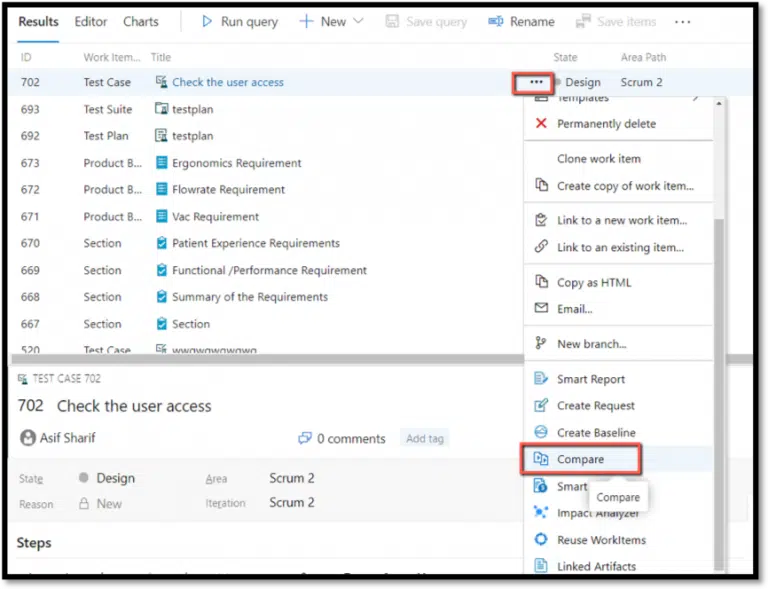The image size is (768, 589).
Task: Click the Copy as HTML icon
Action: 541,282
